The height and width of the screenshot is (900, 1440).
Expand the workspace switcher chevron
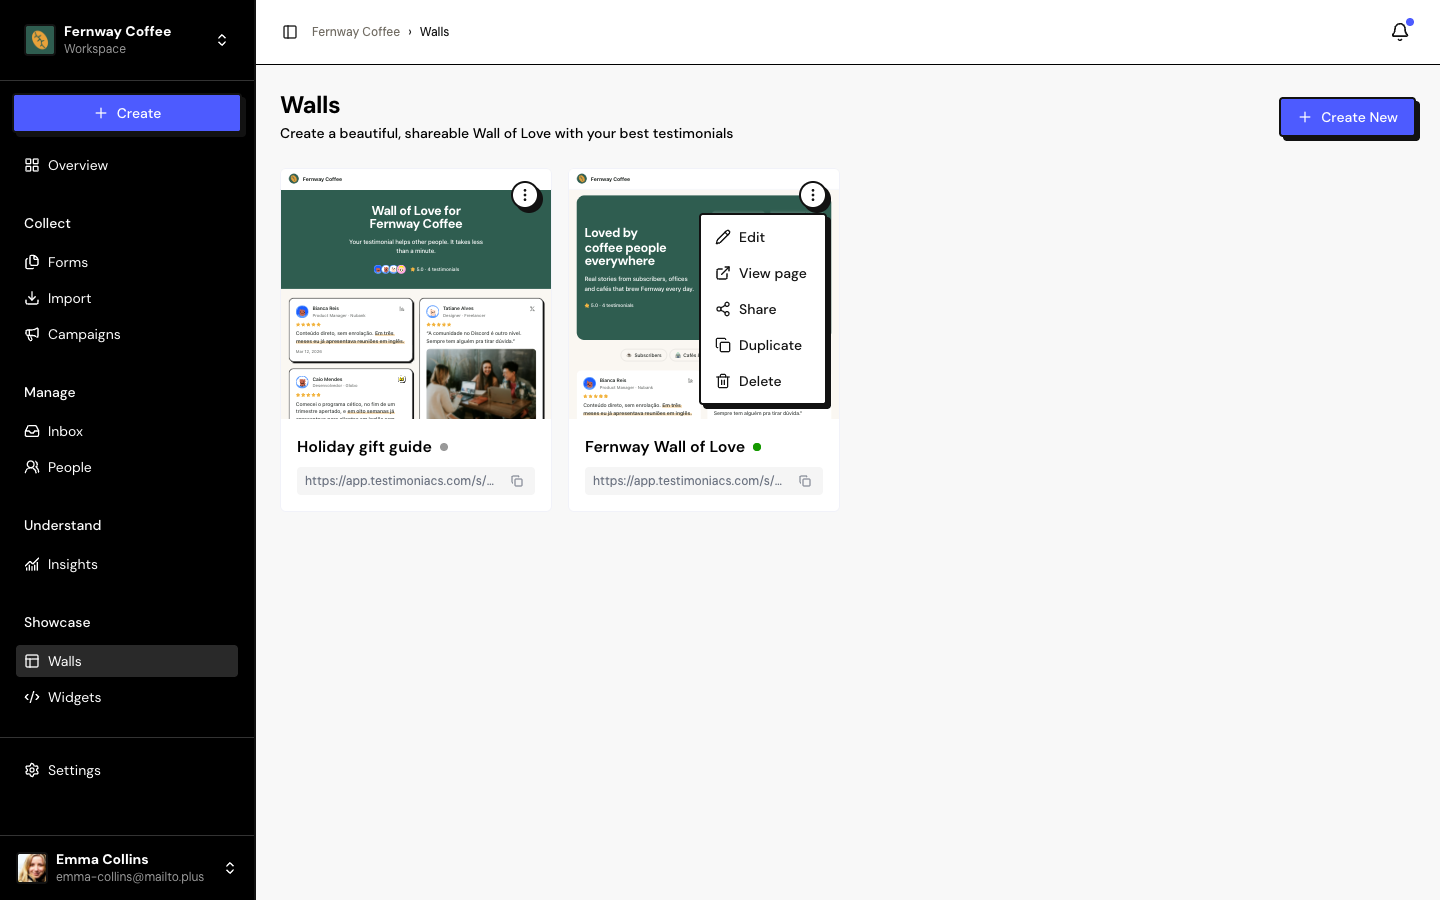tap(222, 40)
